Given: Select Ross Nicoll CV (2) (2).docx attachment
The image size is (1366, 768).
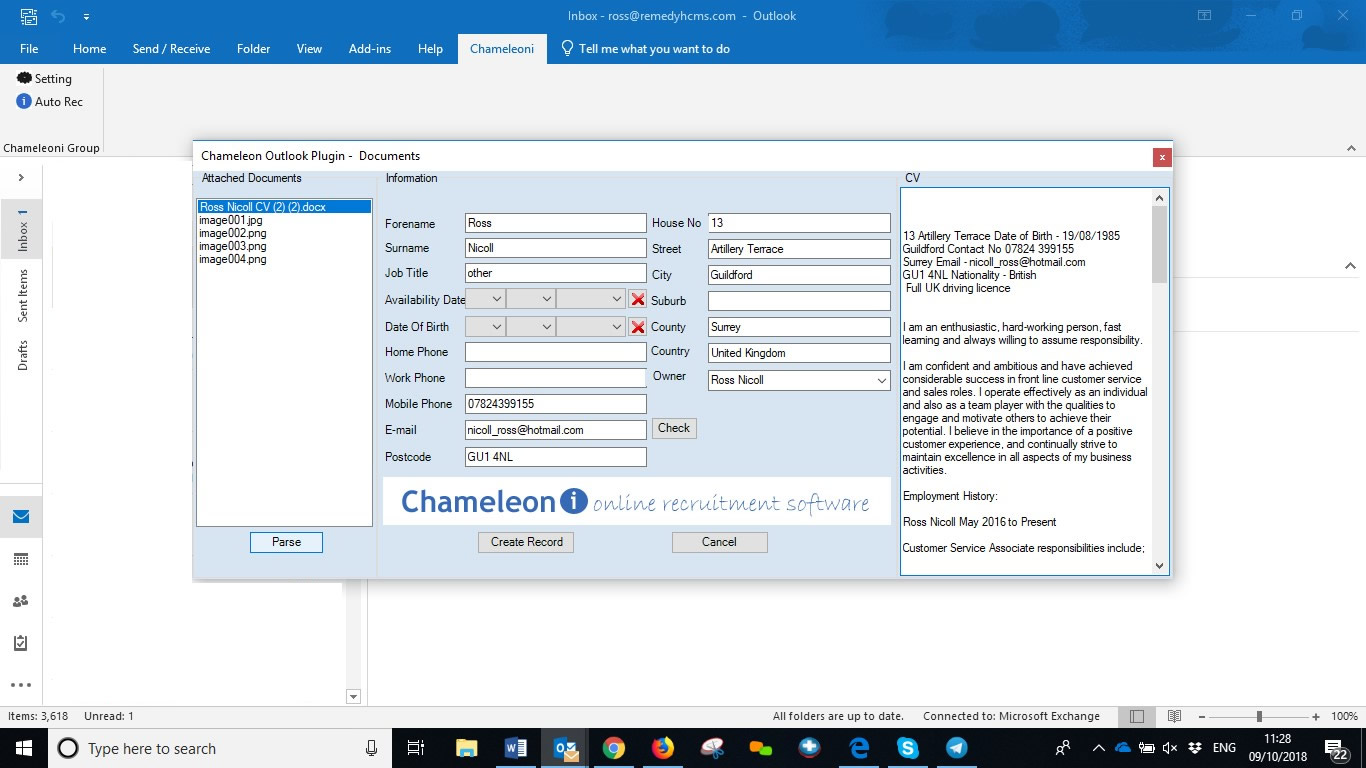Looking at the screenshot, I should (x=284, y=207).
